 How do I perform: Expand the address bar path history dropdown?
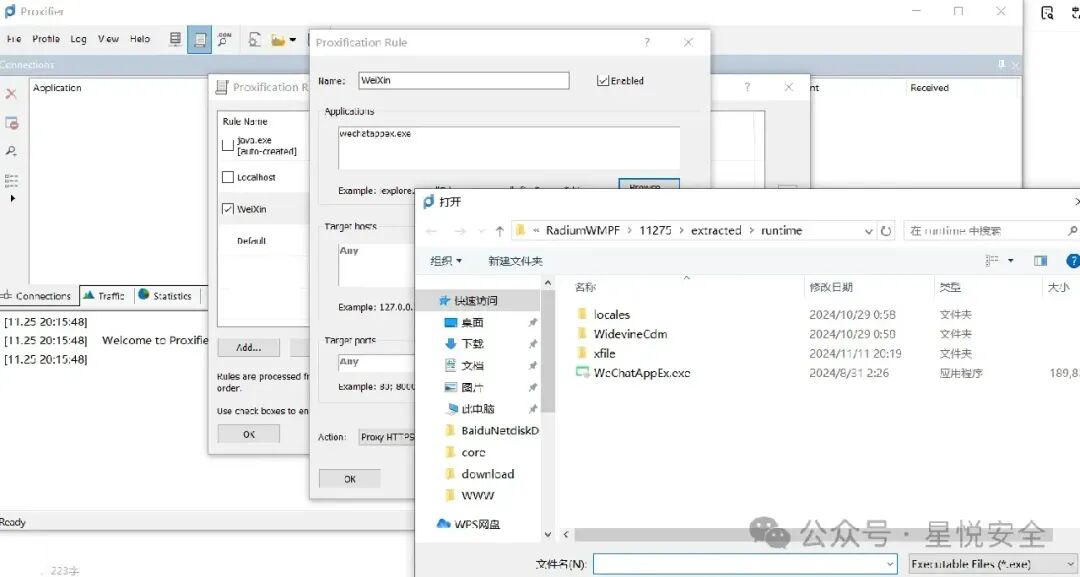coord(869,231)
